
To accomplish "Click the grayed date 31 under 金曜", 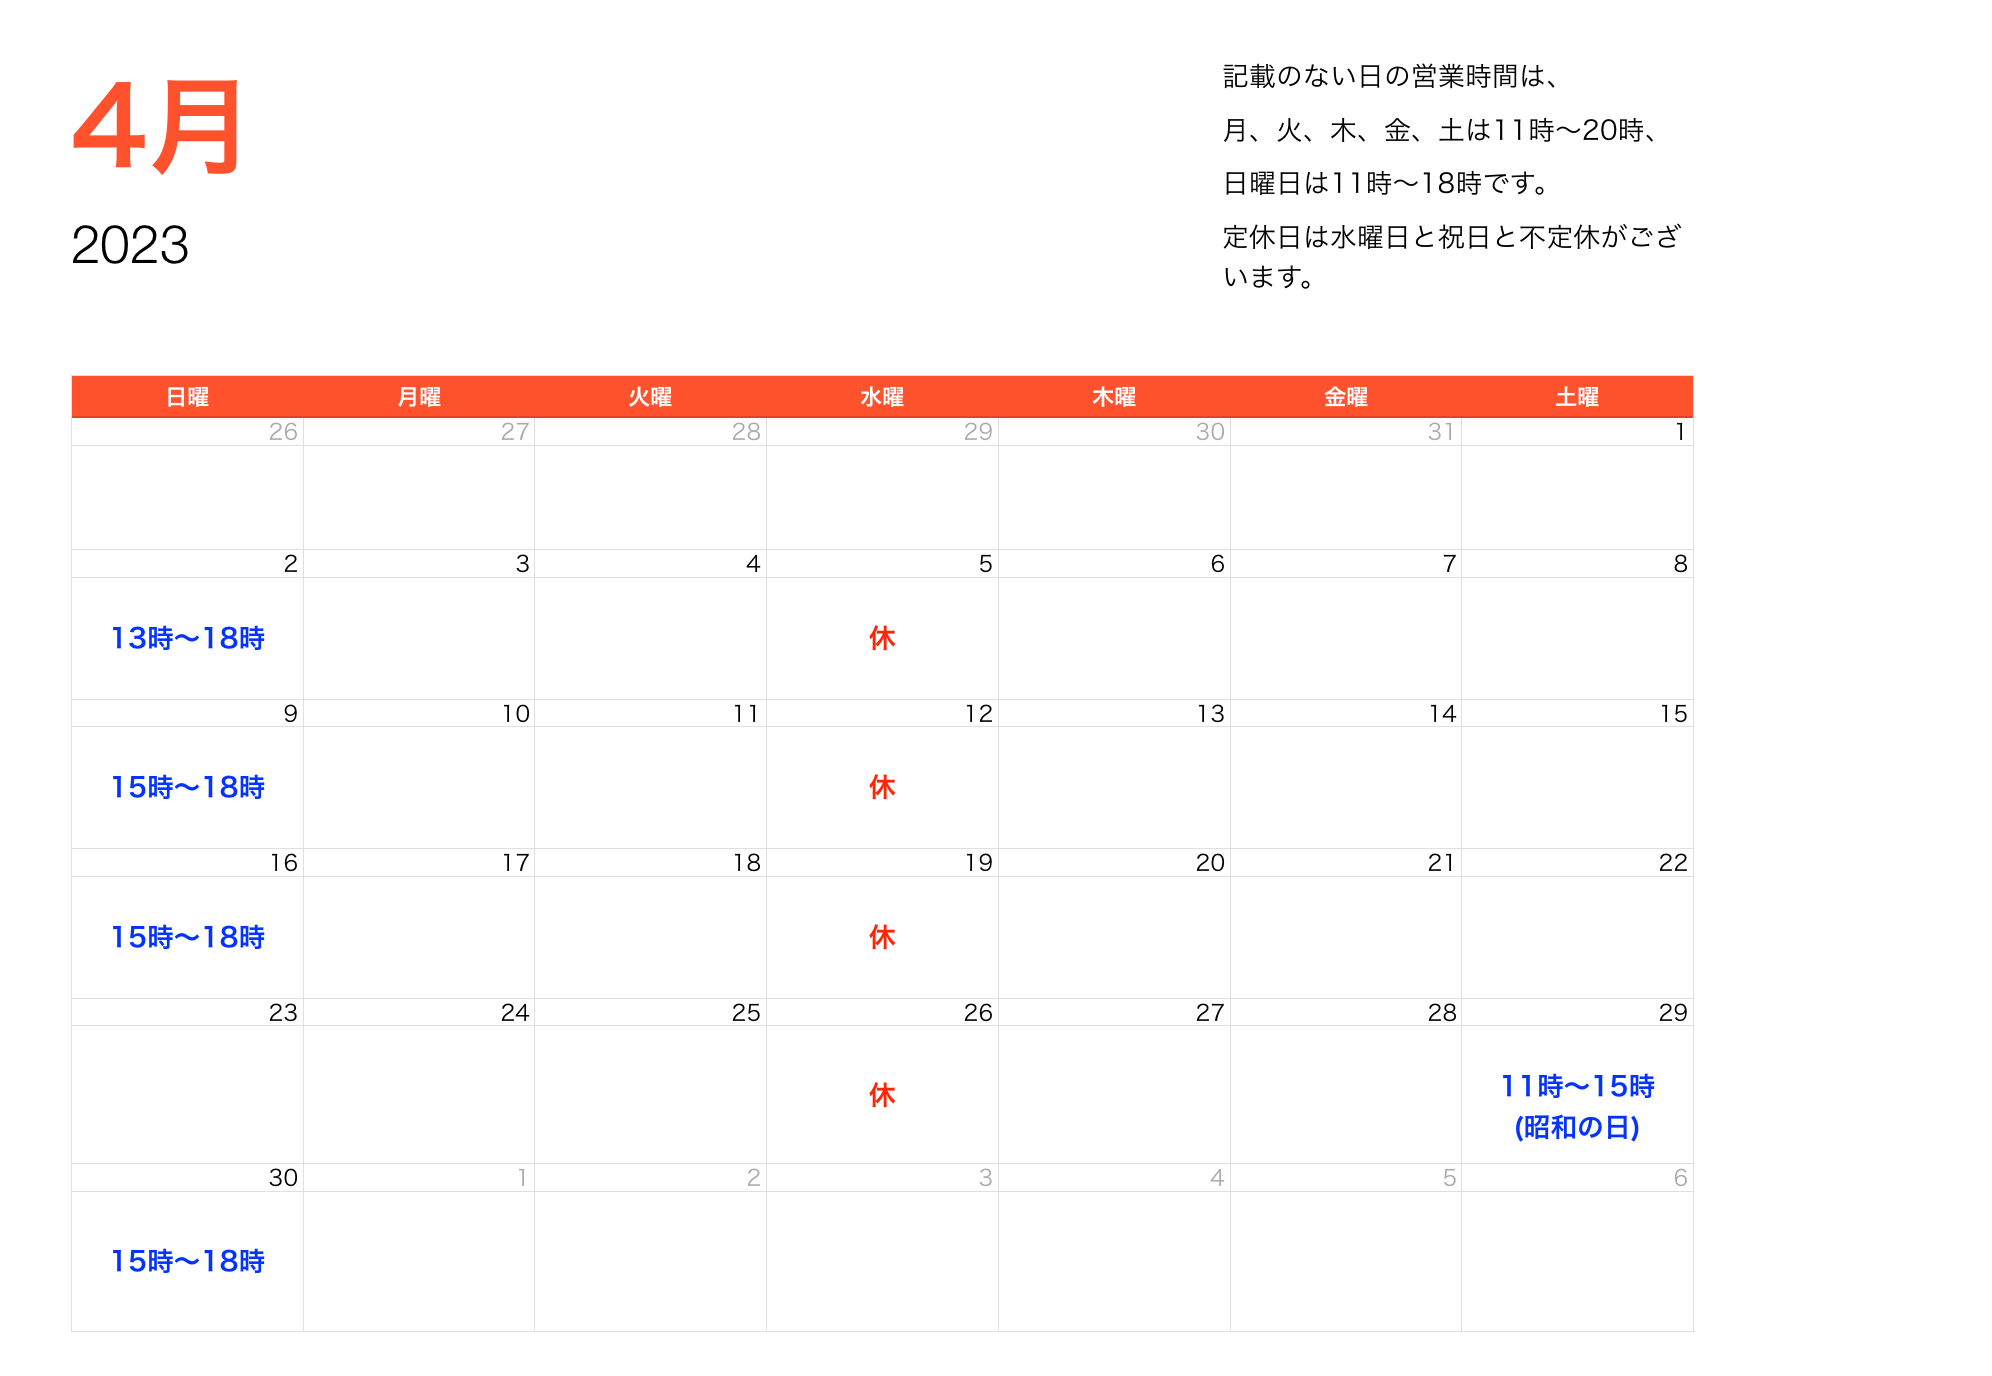I will point(1442,432).
